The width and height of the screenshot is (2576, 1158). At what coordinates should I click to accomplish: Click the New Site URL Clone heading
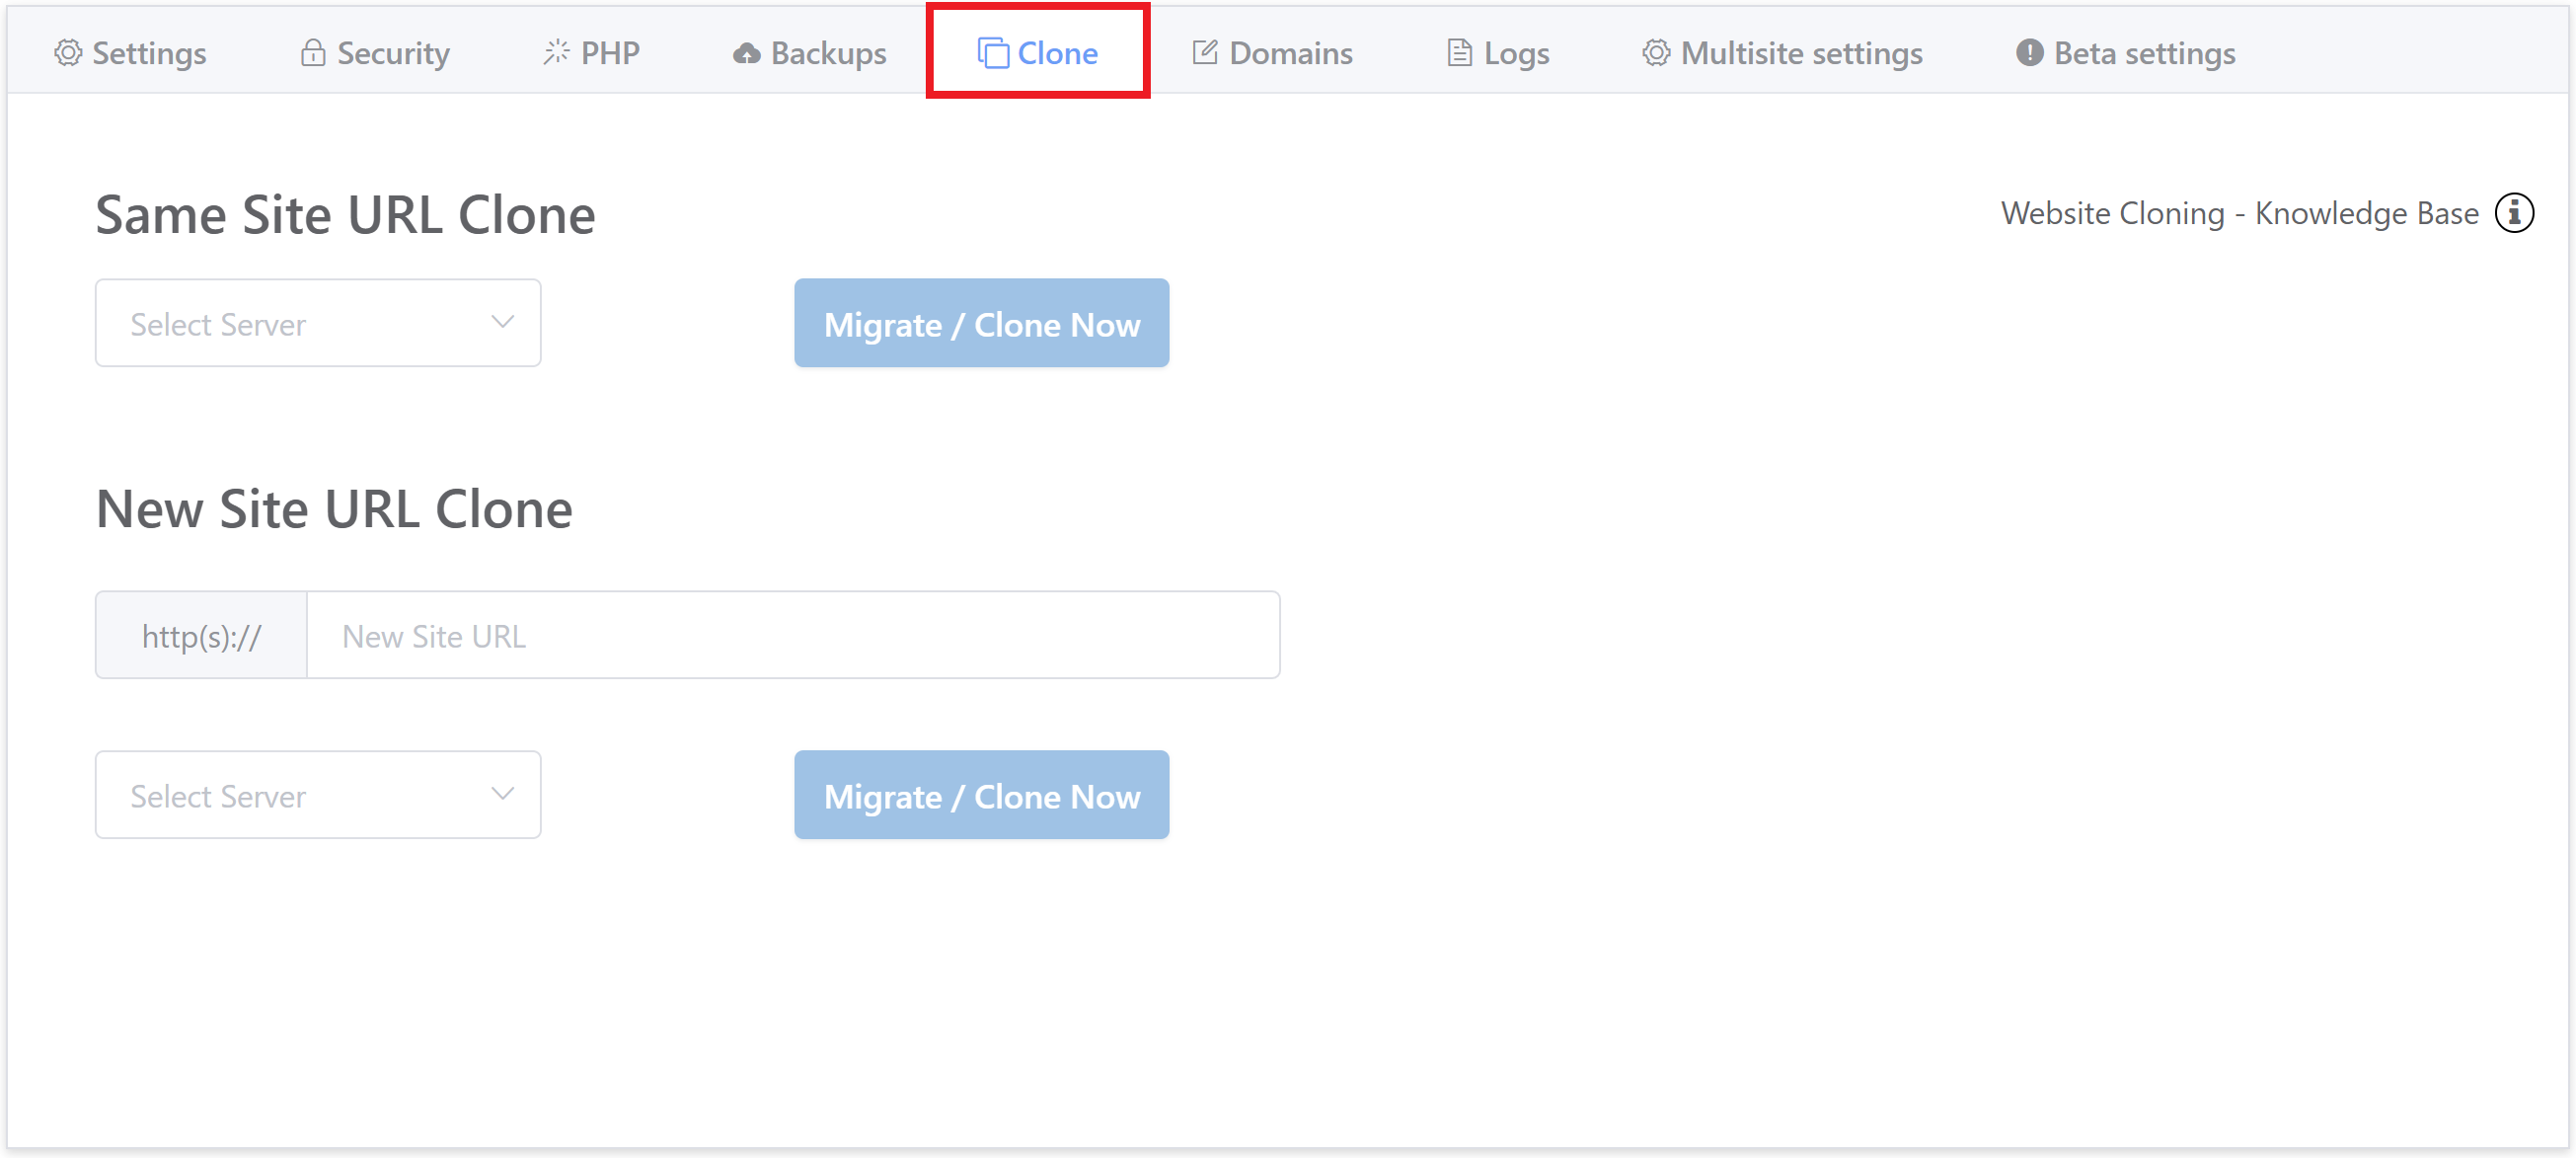pos(334,508)
